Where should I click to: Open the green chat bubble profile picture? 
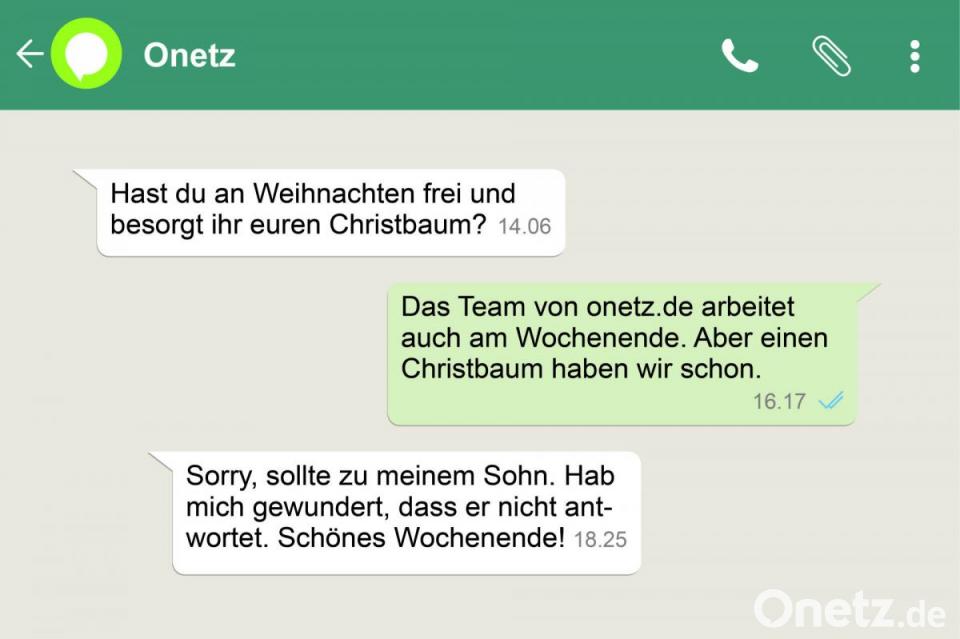[x=86, y=54]
